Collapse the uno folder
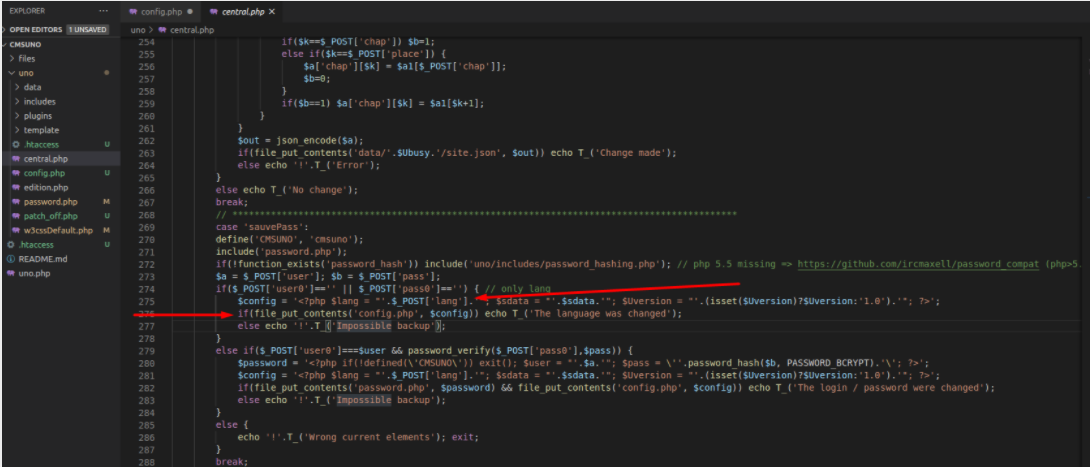Viewport: 1090px width, 467px height. coord(11,73)
